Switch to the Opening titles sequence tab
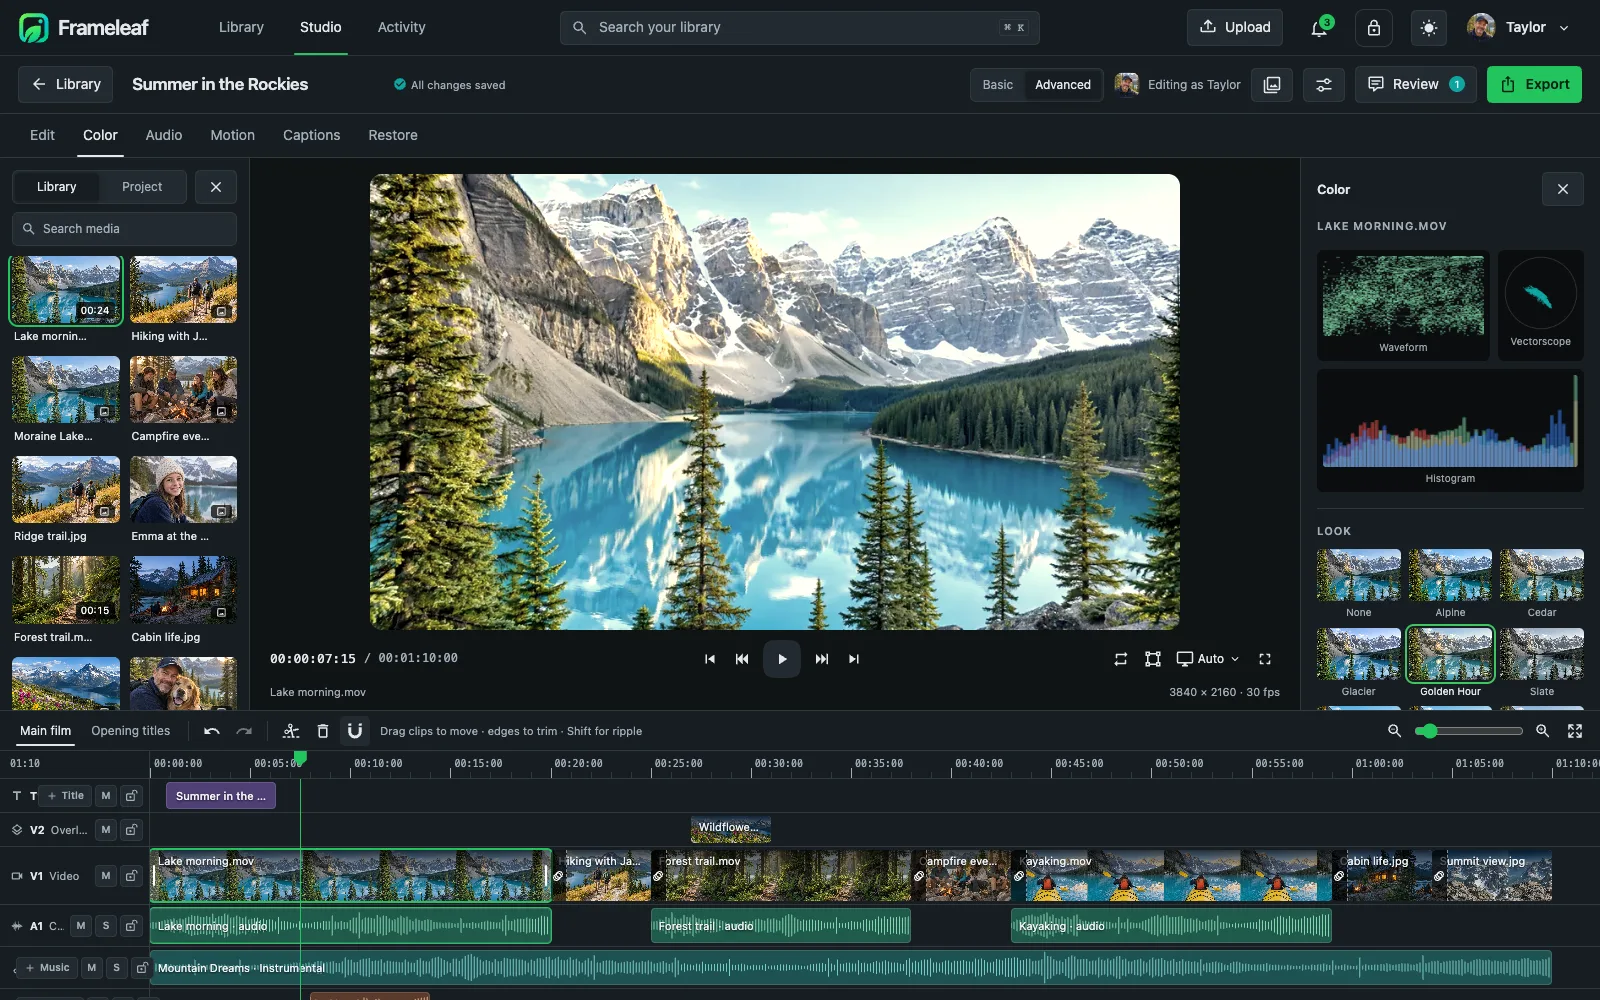This screenshot has width=1600, height=1000. click(x=130, y=731)
